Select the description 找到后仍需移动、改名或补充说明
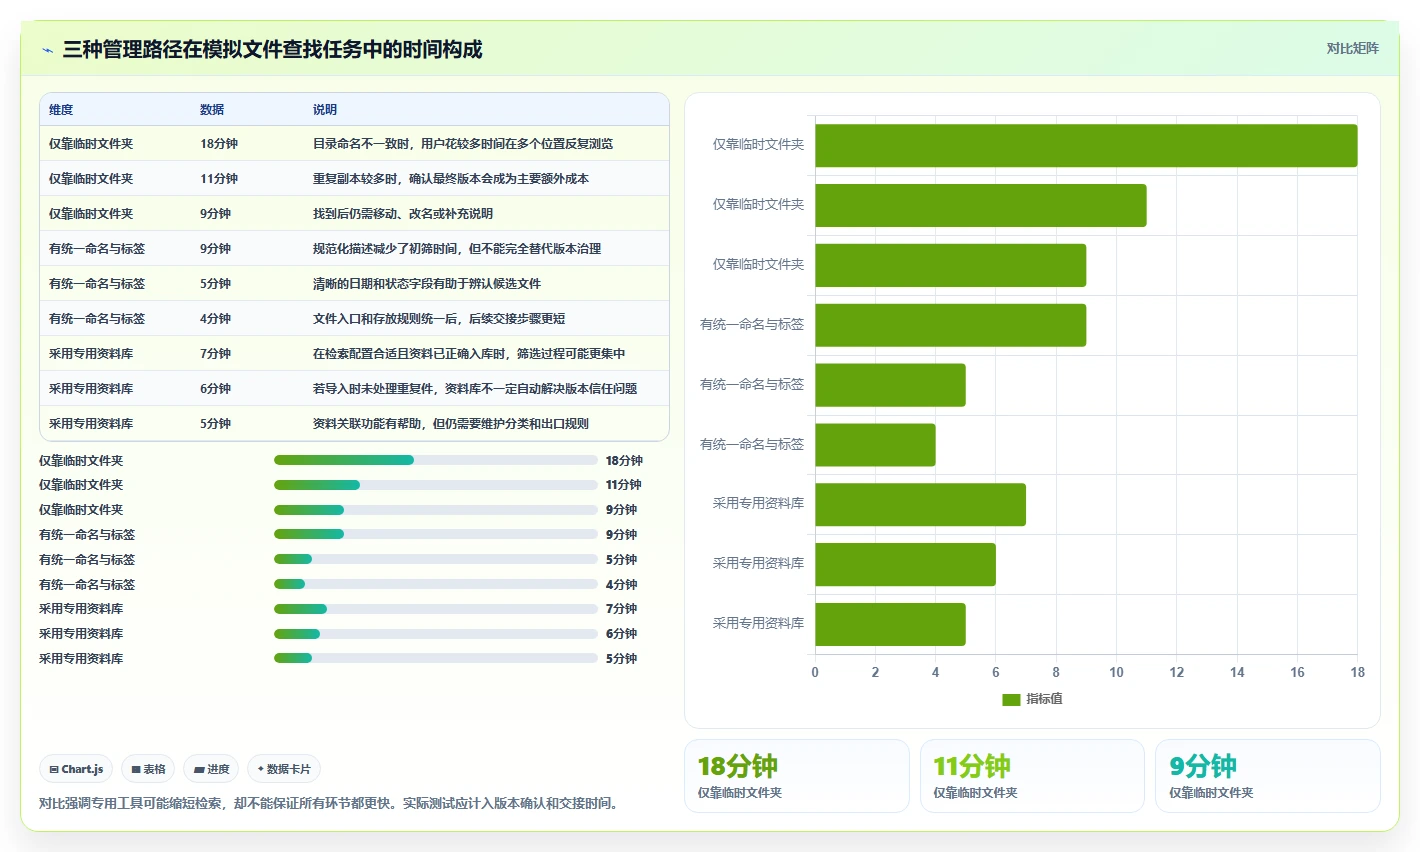The width and height of the screenshot is (1420, 852). (x=403, y=214)
